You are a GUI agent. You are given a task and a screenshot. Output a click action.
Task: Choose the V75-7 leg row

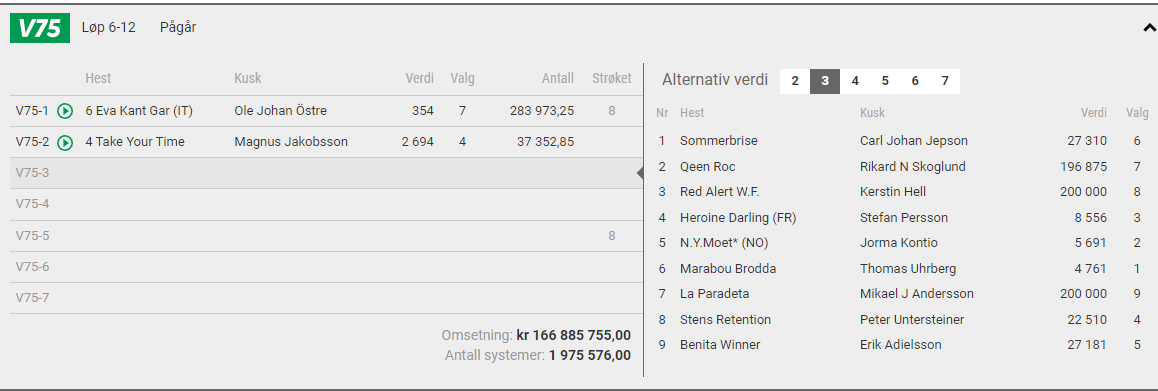(x=326, y=298)
